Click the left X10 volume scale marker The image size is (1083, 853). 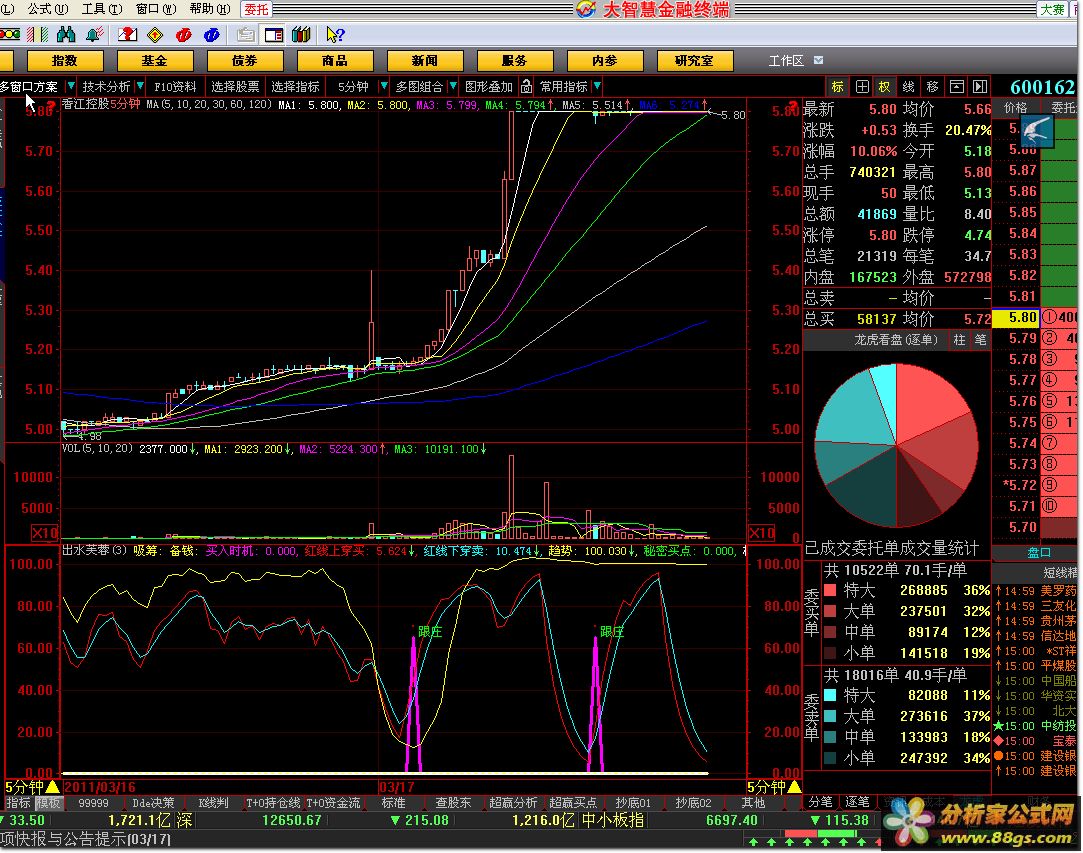pyautogui.click(x=45, y=533)
